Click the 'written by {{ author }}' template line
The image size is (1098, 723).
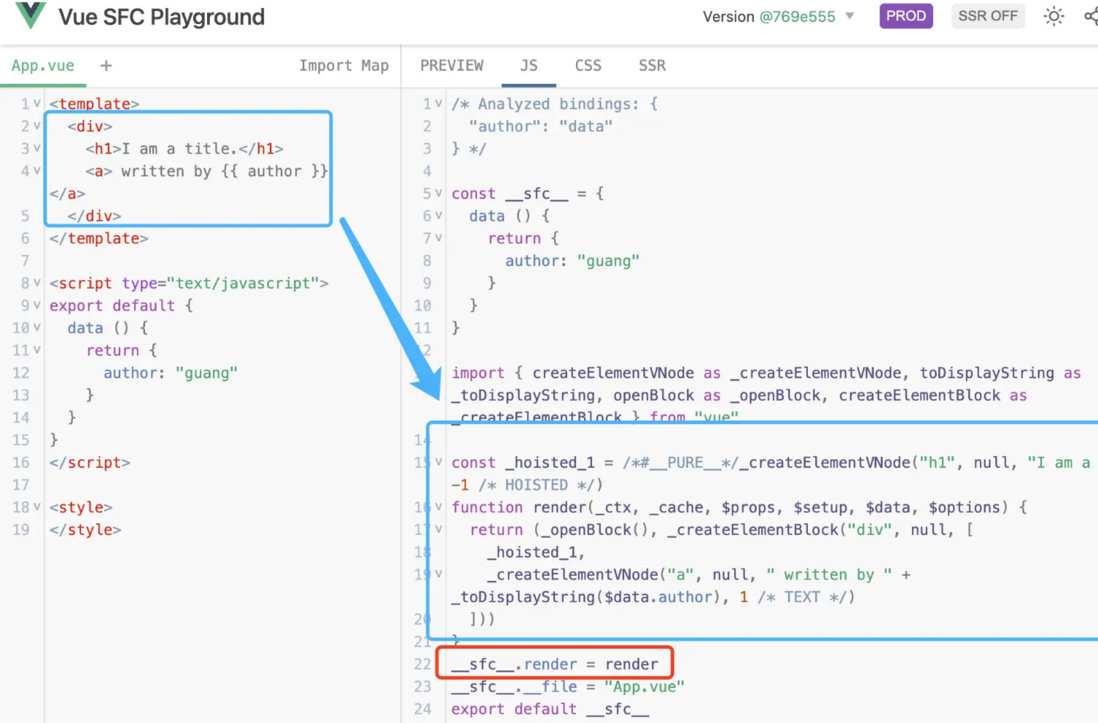207,171
